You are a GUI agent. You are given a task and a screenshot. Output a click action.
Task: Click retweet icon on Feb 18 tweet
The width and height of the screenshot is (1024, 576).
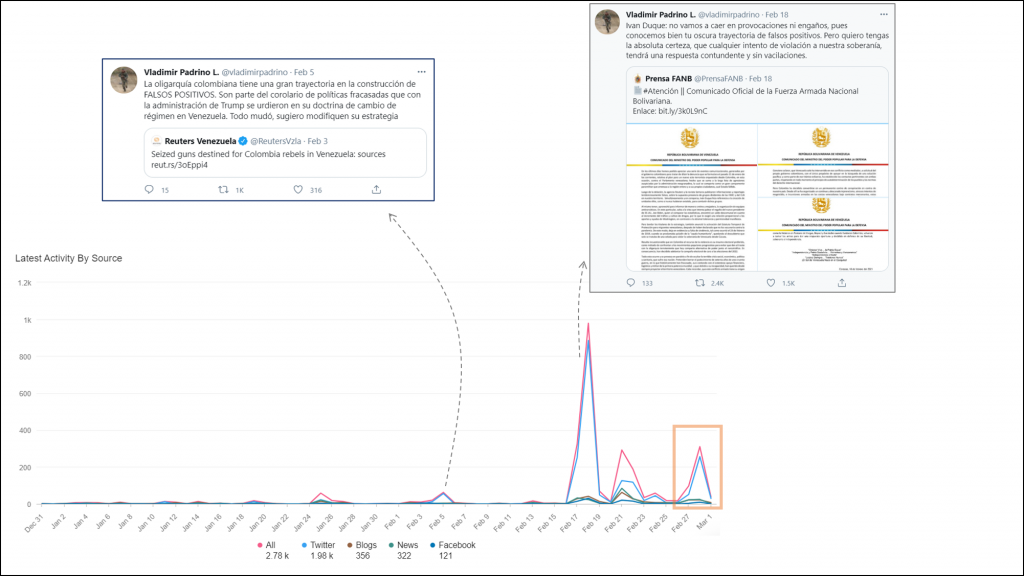(700, 283)
